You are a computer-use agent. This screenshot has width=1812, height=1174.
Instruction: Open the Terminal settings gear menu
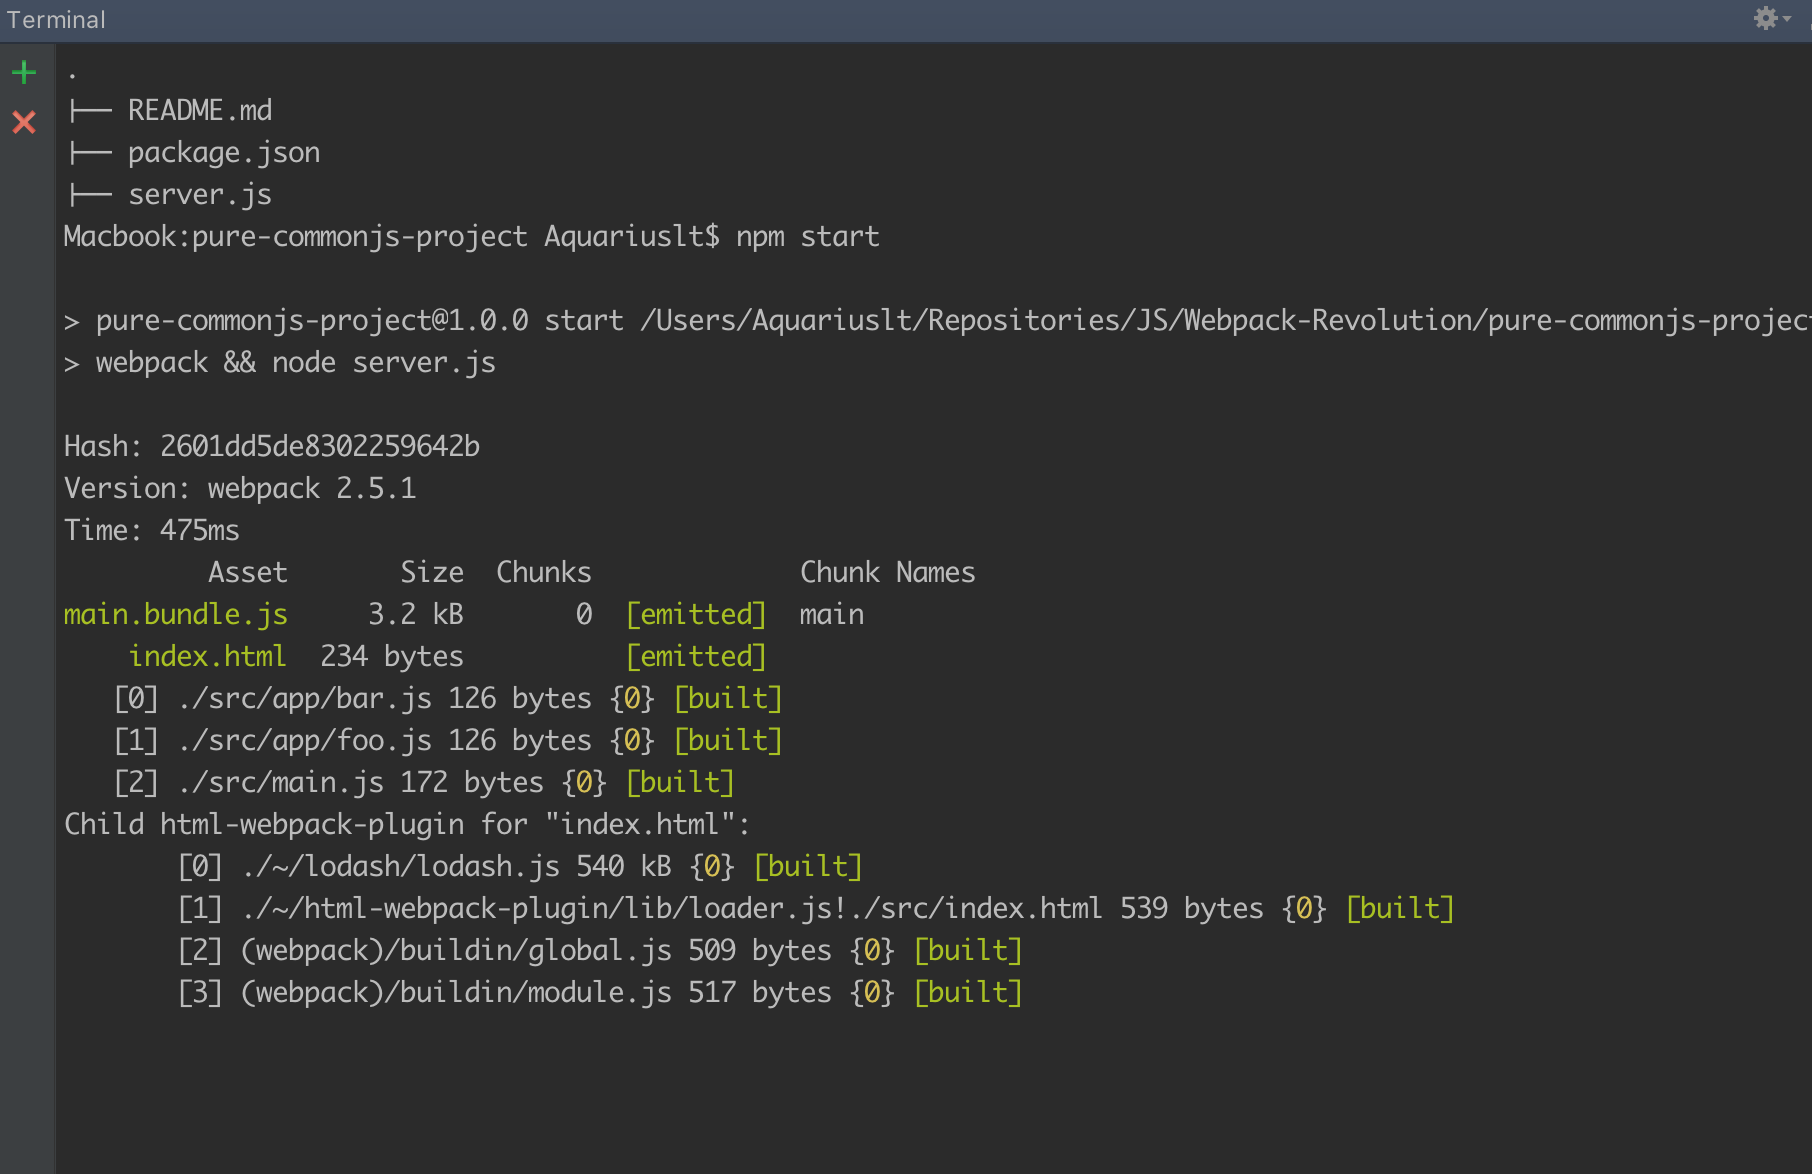[x=1771, y=18]
